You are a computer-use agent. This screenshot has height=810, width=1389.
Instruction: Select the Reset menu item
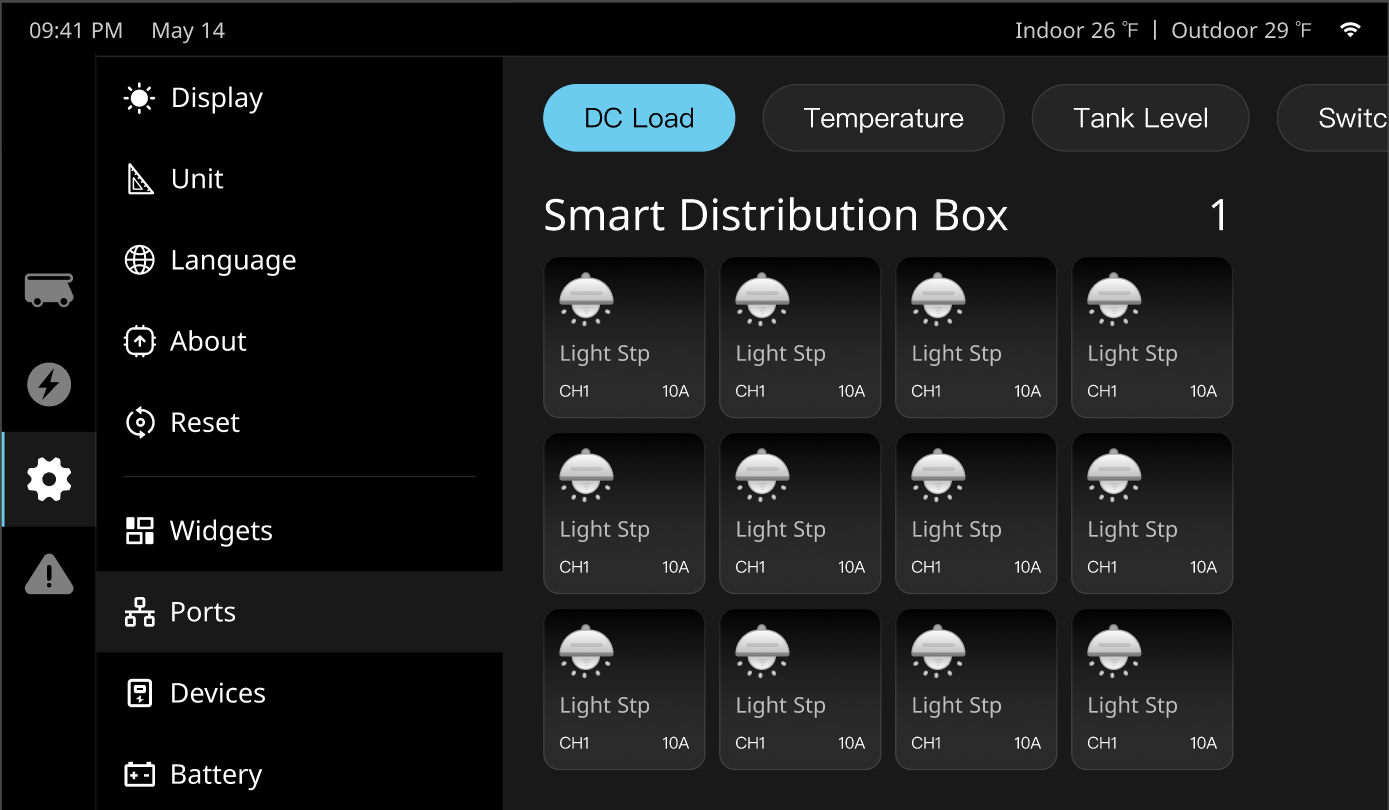[x=204, y=422]
